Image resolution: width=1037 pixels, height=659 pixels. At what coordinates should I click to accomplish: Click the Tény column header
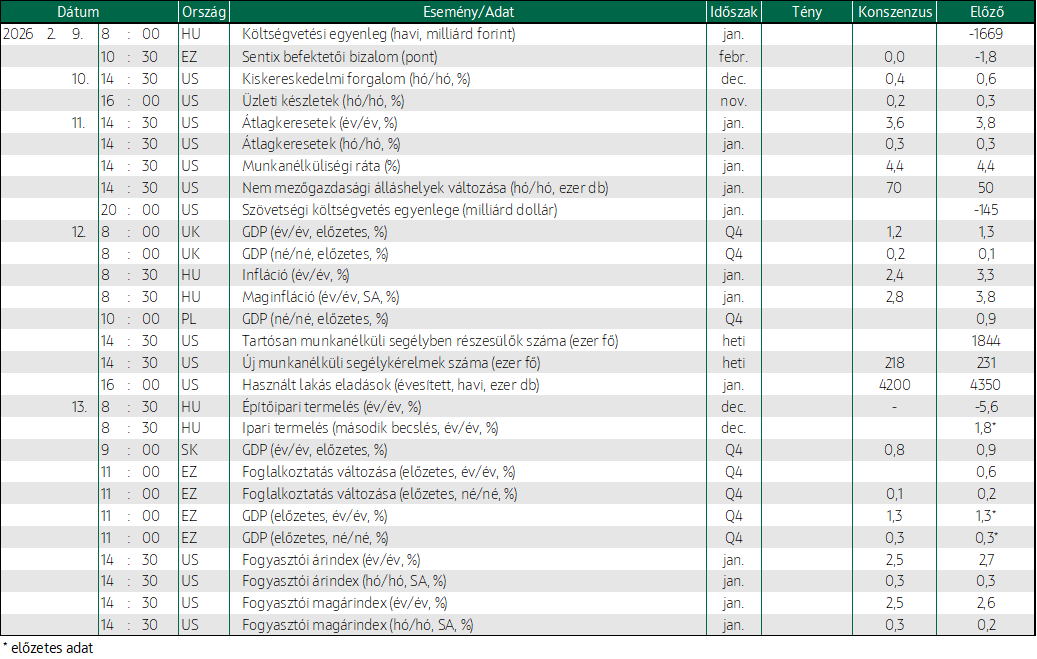point(807,12)
